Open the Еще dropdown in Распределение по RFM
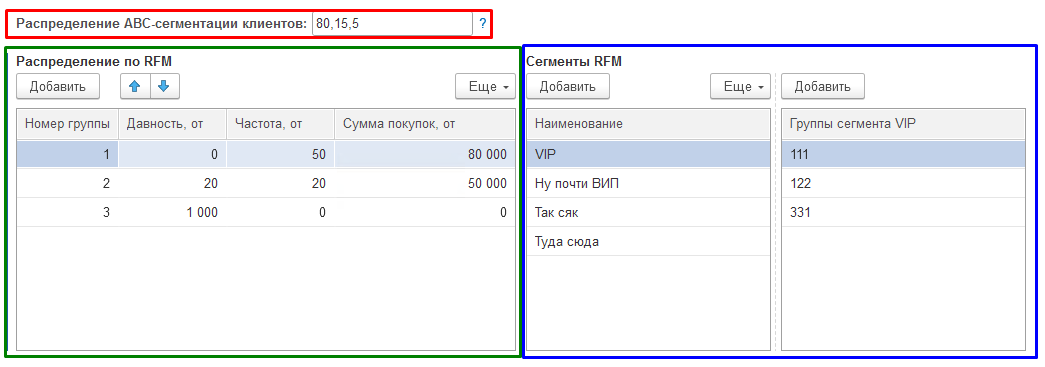 pos(485,87)
